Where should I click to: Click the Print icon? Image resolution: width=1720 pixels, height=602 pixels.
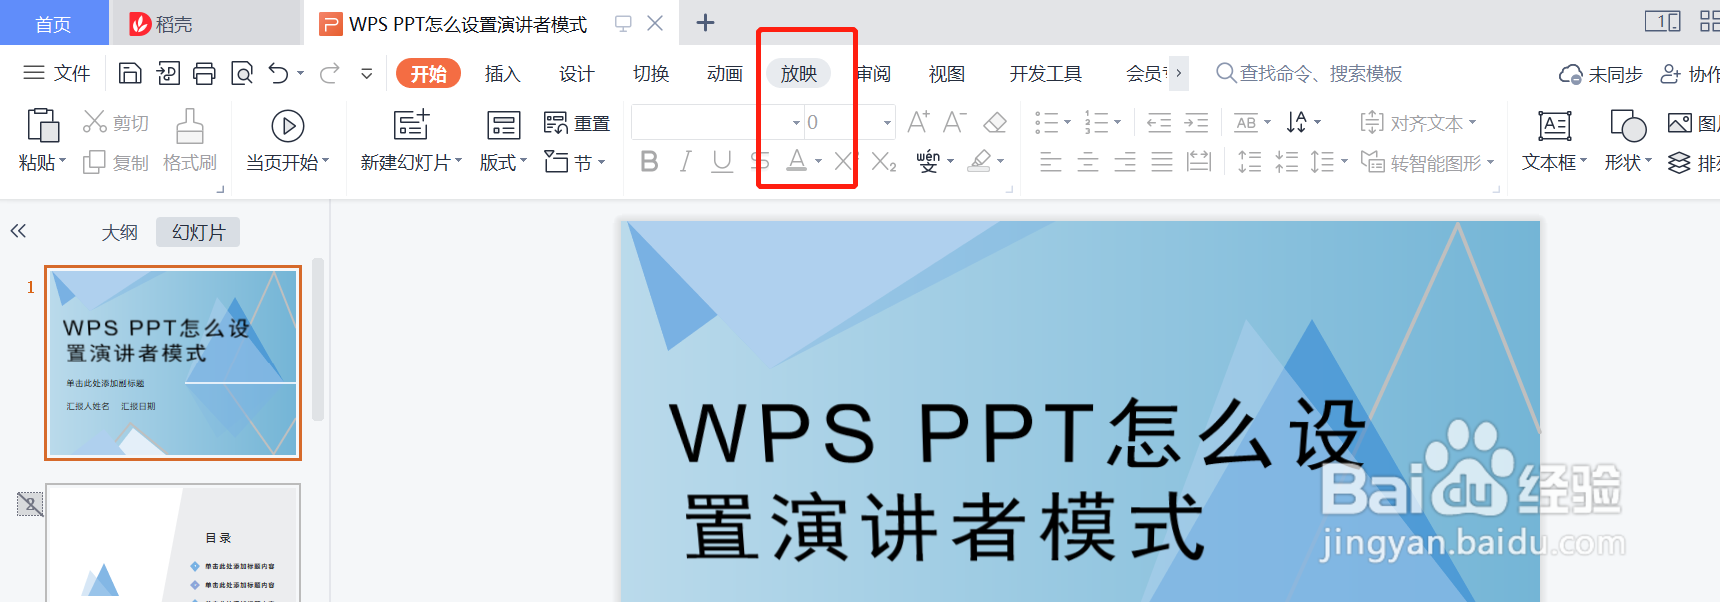(204, 73)
